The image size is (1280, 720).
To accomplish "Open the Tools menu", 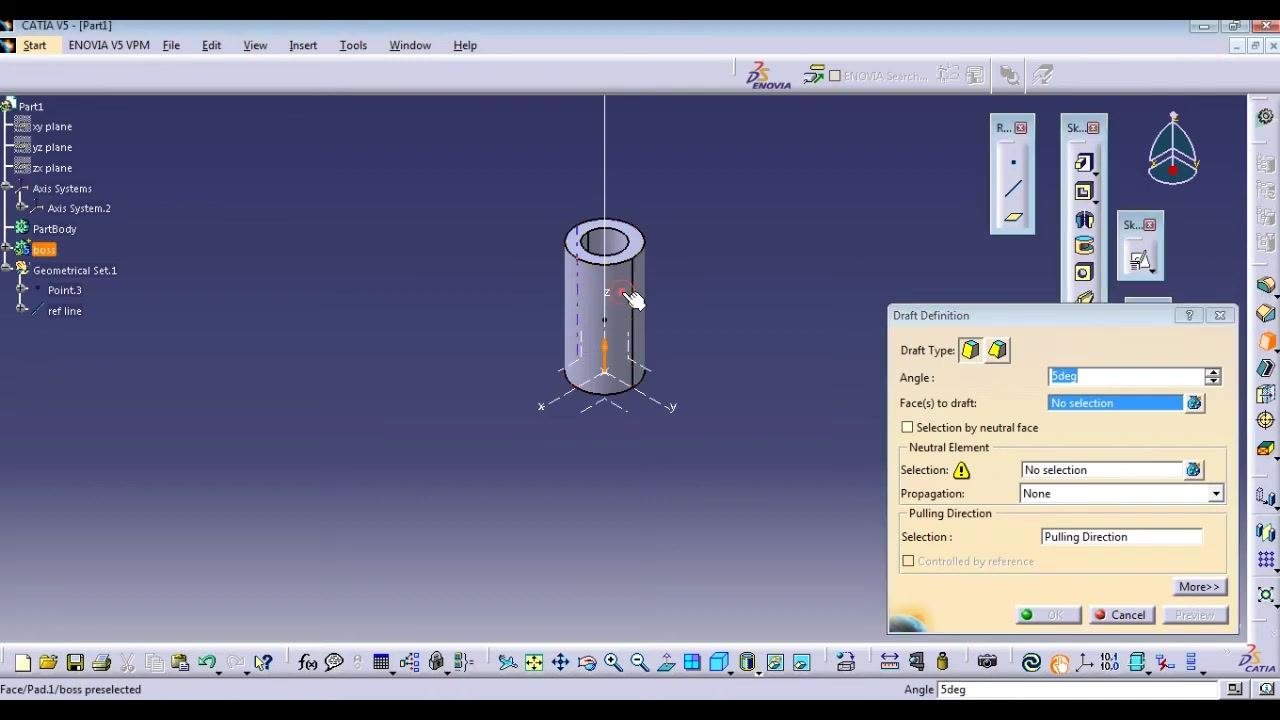I will click(x=353, y=45).
